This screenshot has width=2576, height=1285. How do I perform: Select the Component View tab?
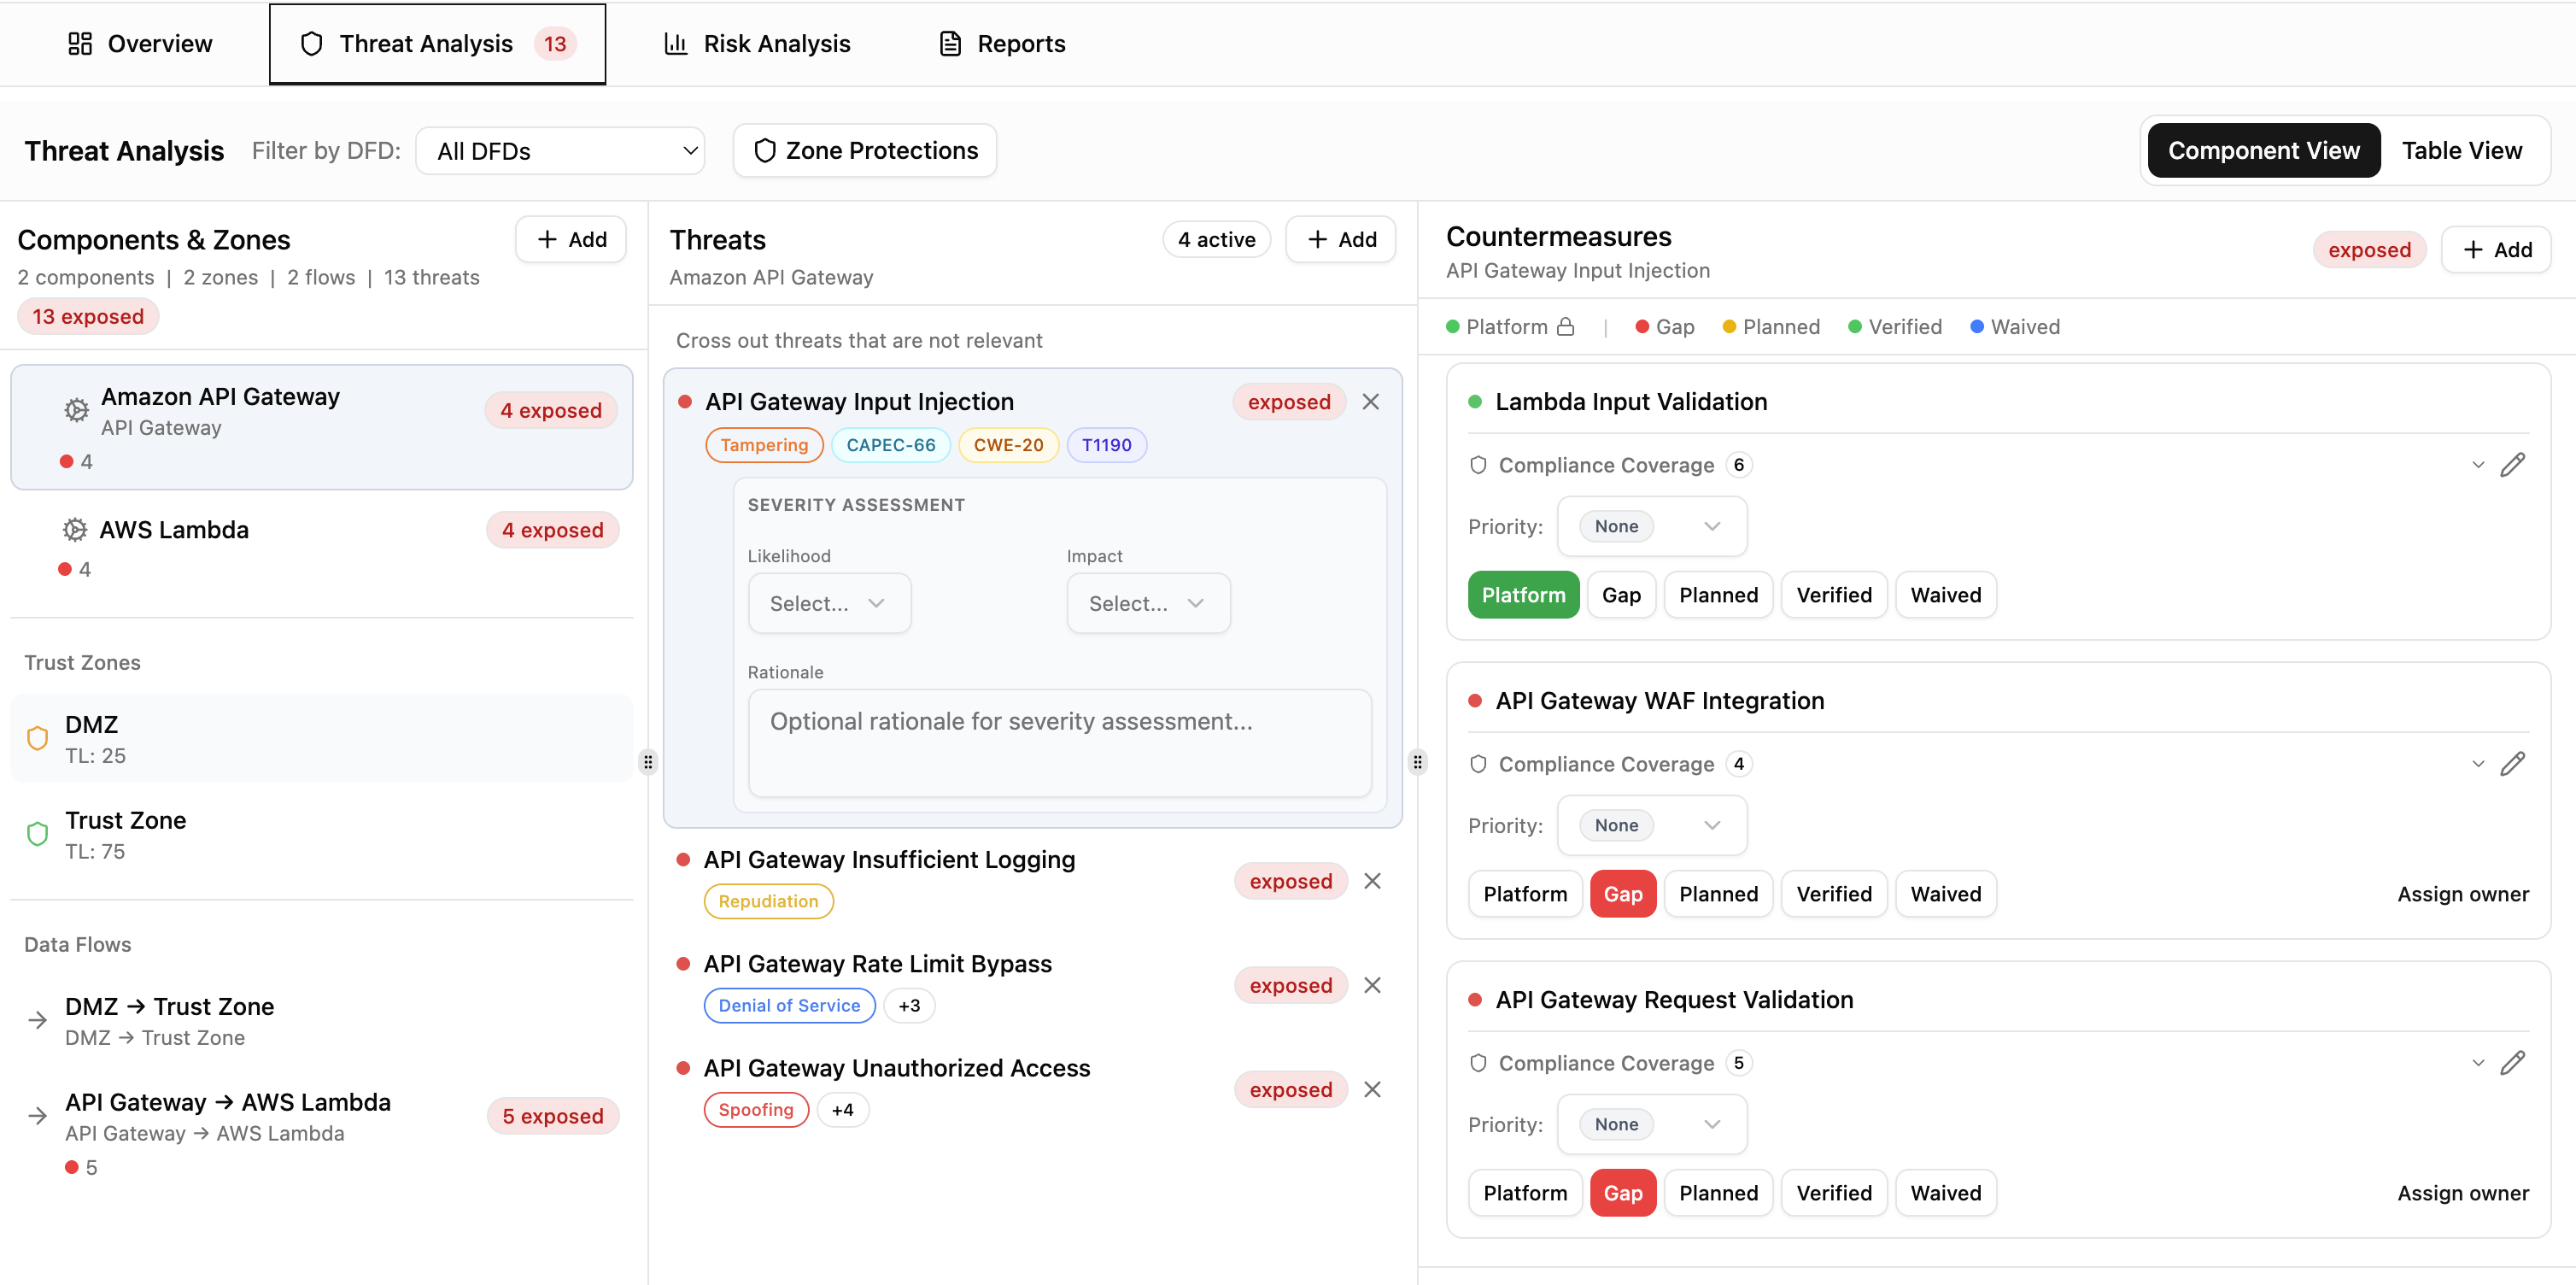click(2263, 150)
